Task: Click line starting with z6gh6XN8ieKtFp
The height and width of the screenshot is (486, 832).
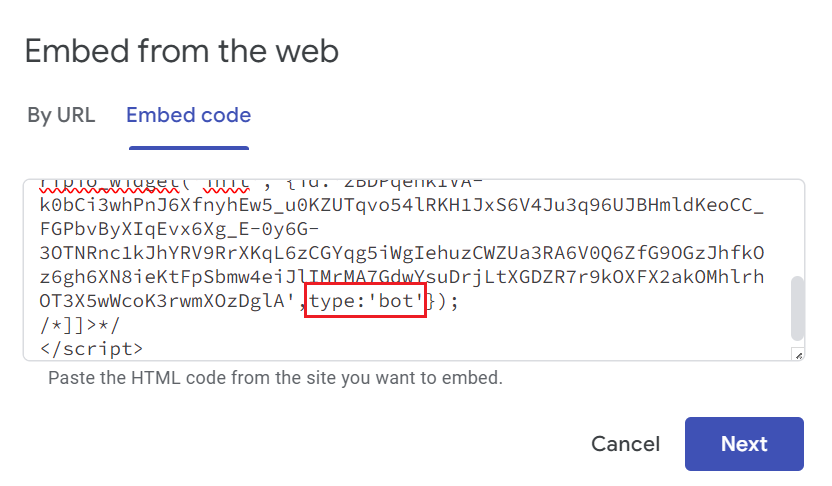Action: pos(402,276)
